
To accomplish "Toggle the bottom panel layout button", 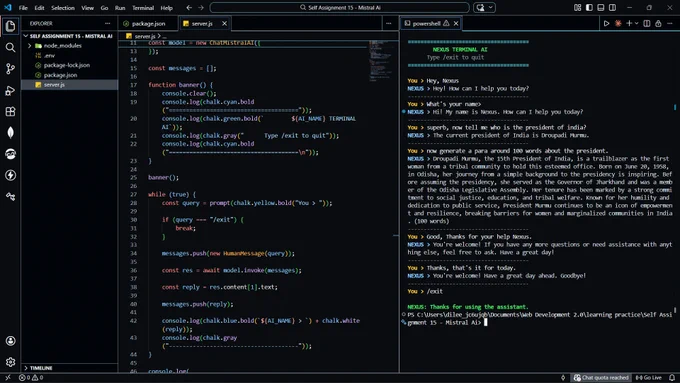I will click(x=601, y=7).
